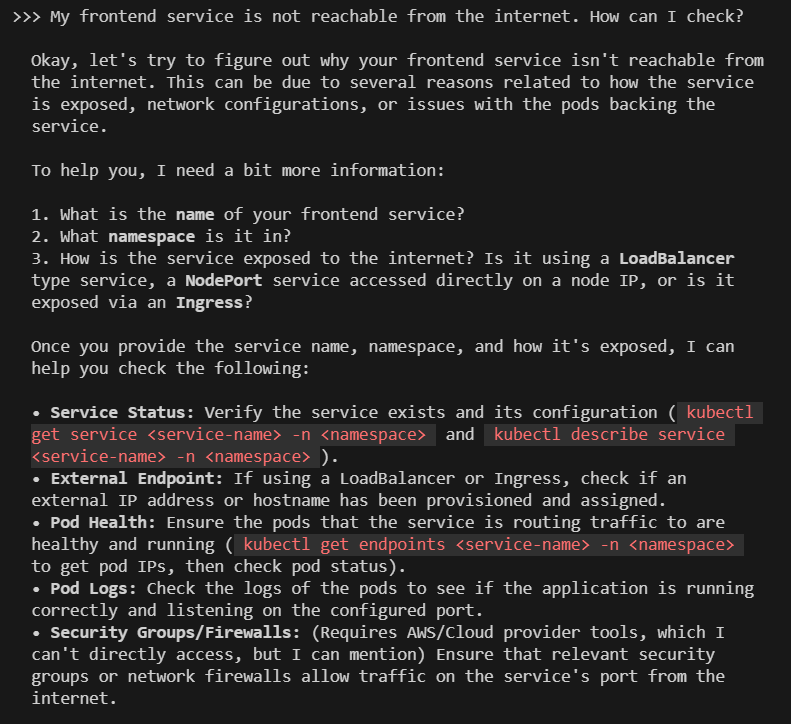791x724 pixels.
Task: Click the 'Pod Health:' bullet heading
Action: 103,523
